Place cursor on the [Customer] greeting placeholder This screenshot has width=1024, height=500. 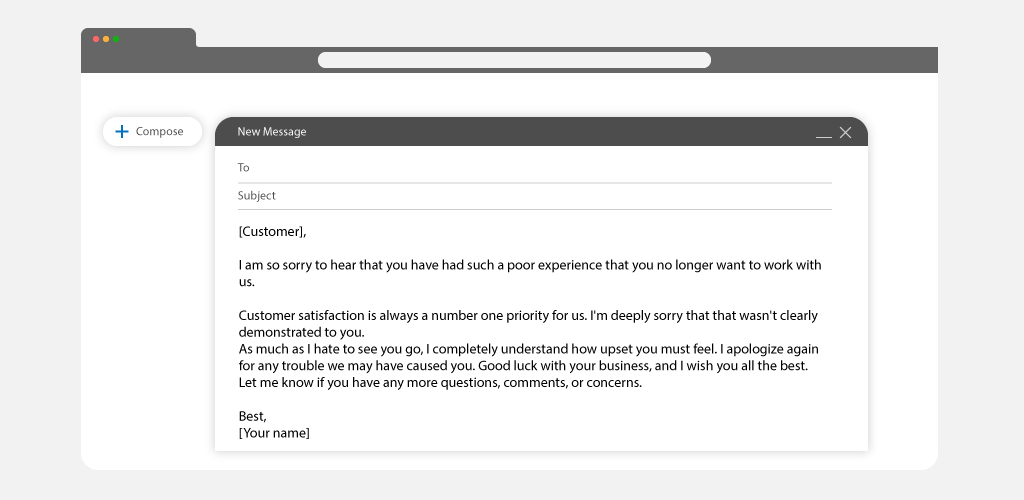272,231
